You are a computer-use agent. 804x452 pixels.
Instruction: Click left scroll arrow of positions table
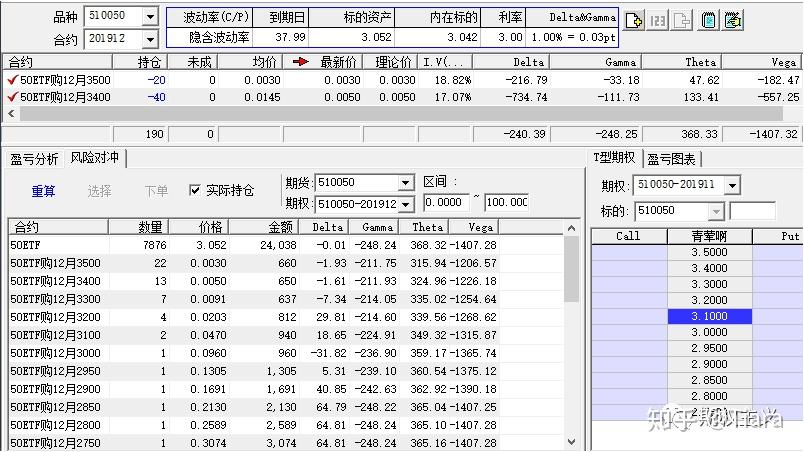coord(11,114)
